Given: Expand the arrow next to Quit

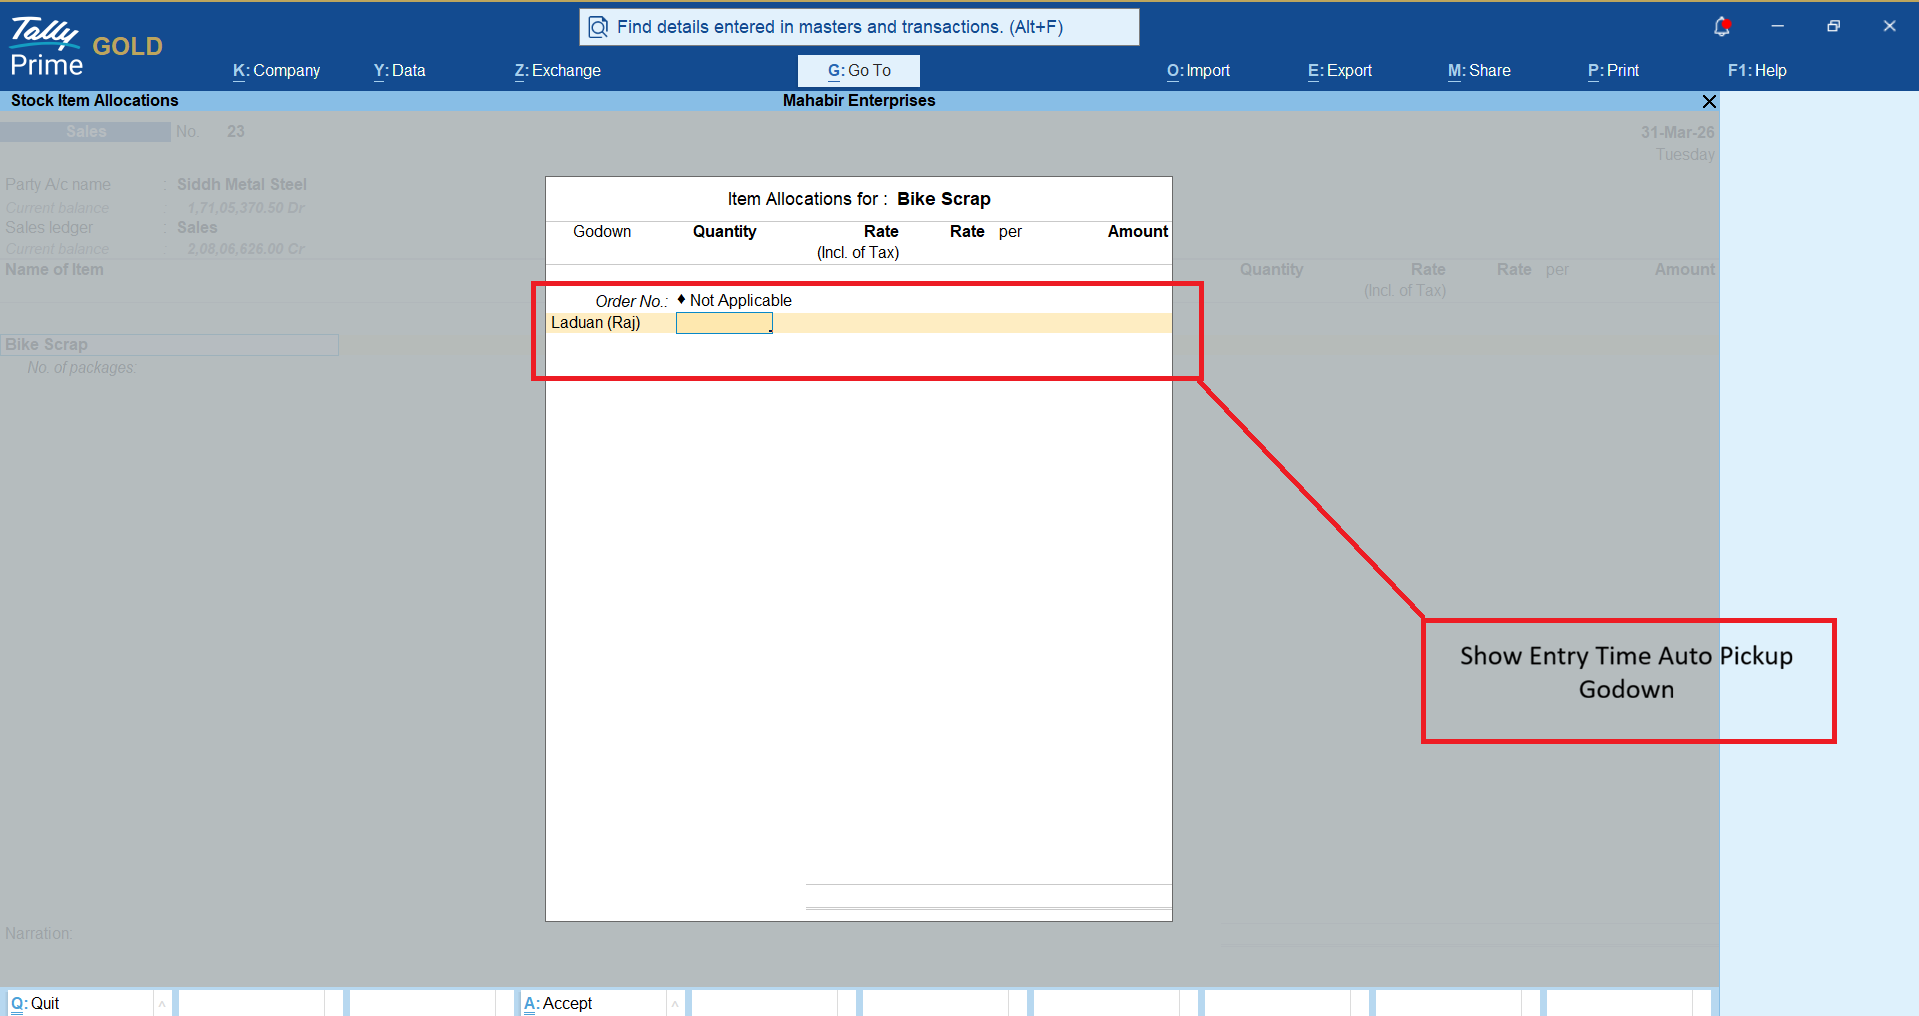Looking at the screenshot, I should tap(162, 1004).
